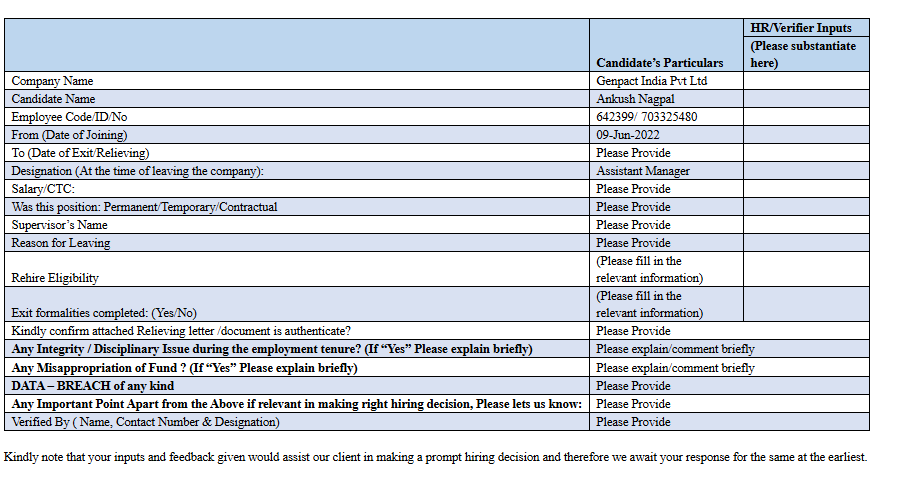921x482 pixels.
Task: Select the 'Genpact India Pvt Ltd' cell
Action: pos(651,81)
